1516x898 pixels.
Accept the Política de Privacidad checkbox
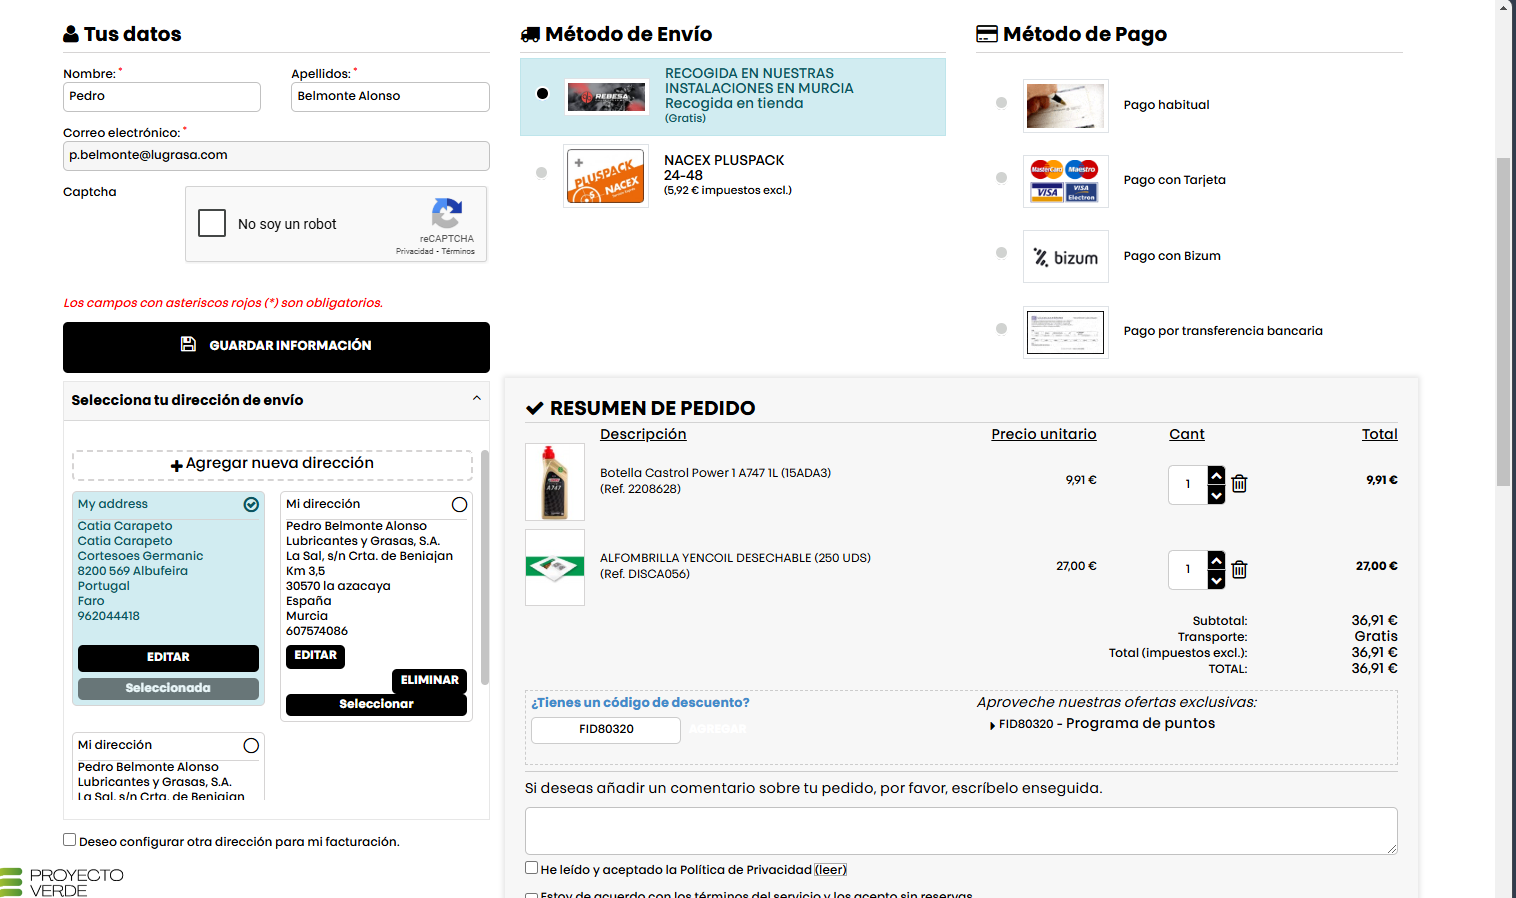[x=532, y=868]
